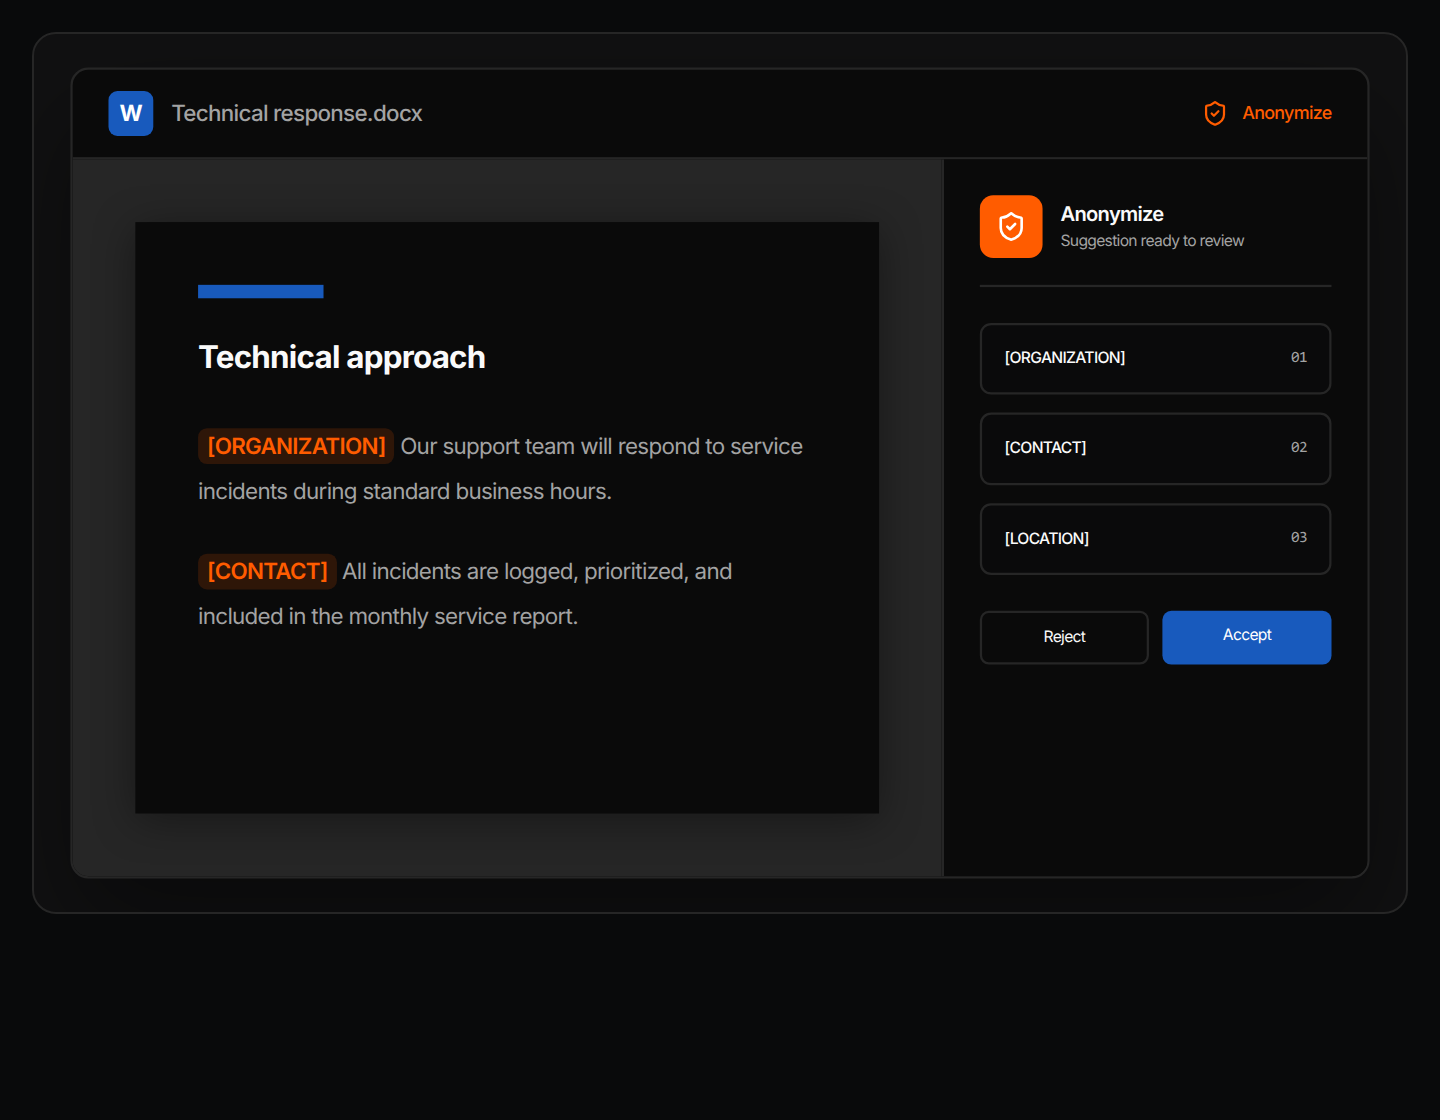Click the blue Accept button
Screen dimensions: 1440x1120
click(x=1247, y=637)
